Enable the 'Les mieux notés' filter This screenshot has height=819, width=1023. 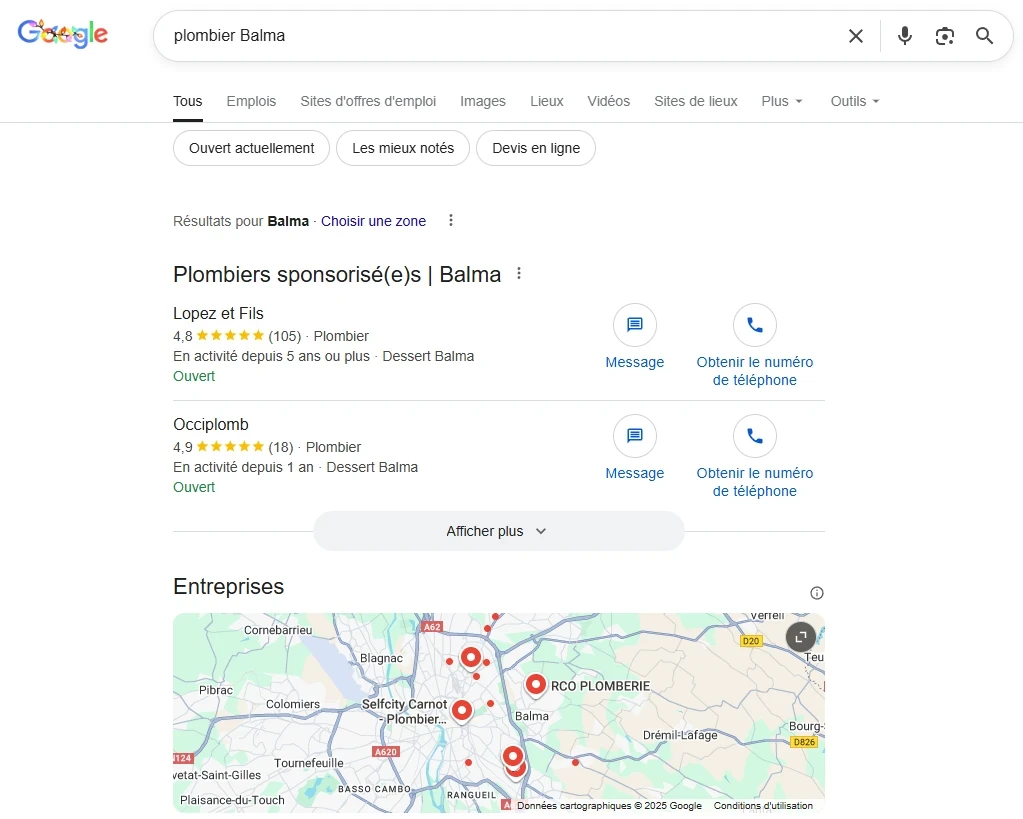click(x=402, y=147)
